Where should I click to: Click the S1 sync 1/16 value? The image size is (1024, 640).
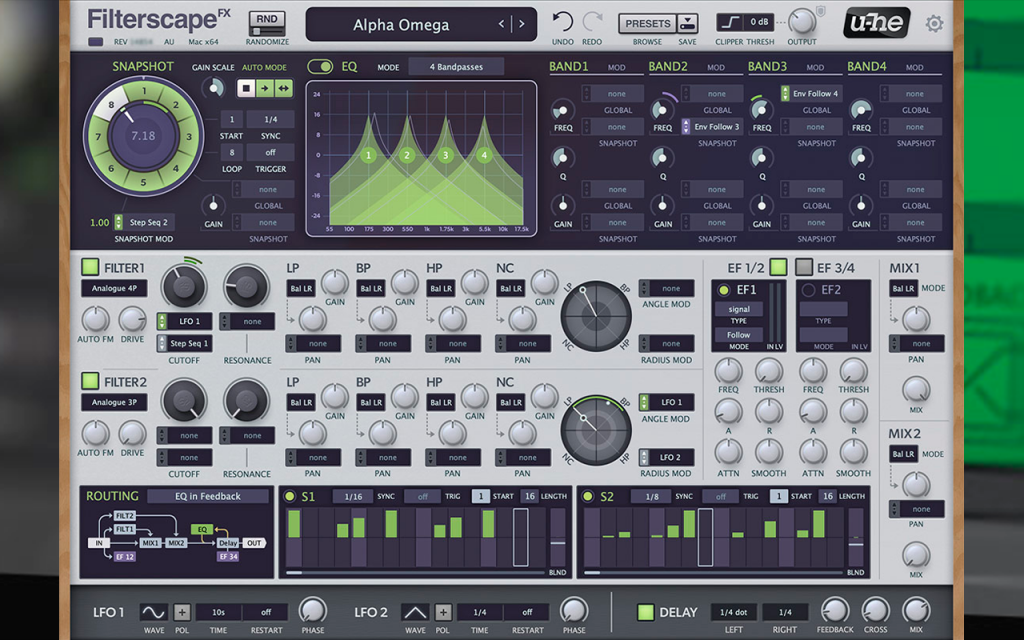click(353, 496)
